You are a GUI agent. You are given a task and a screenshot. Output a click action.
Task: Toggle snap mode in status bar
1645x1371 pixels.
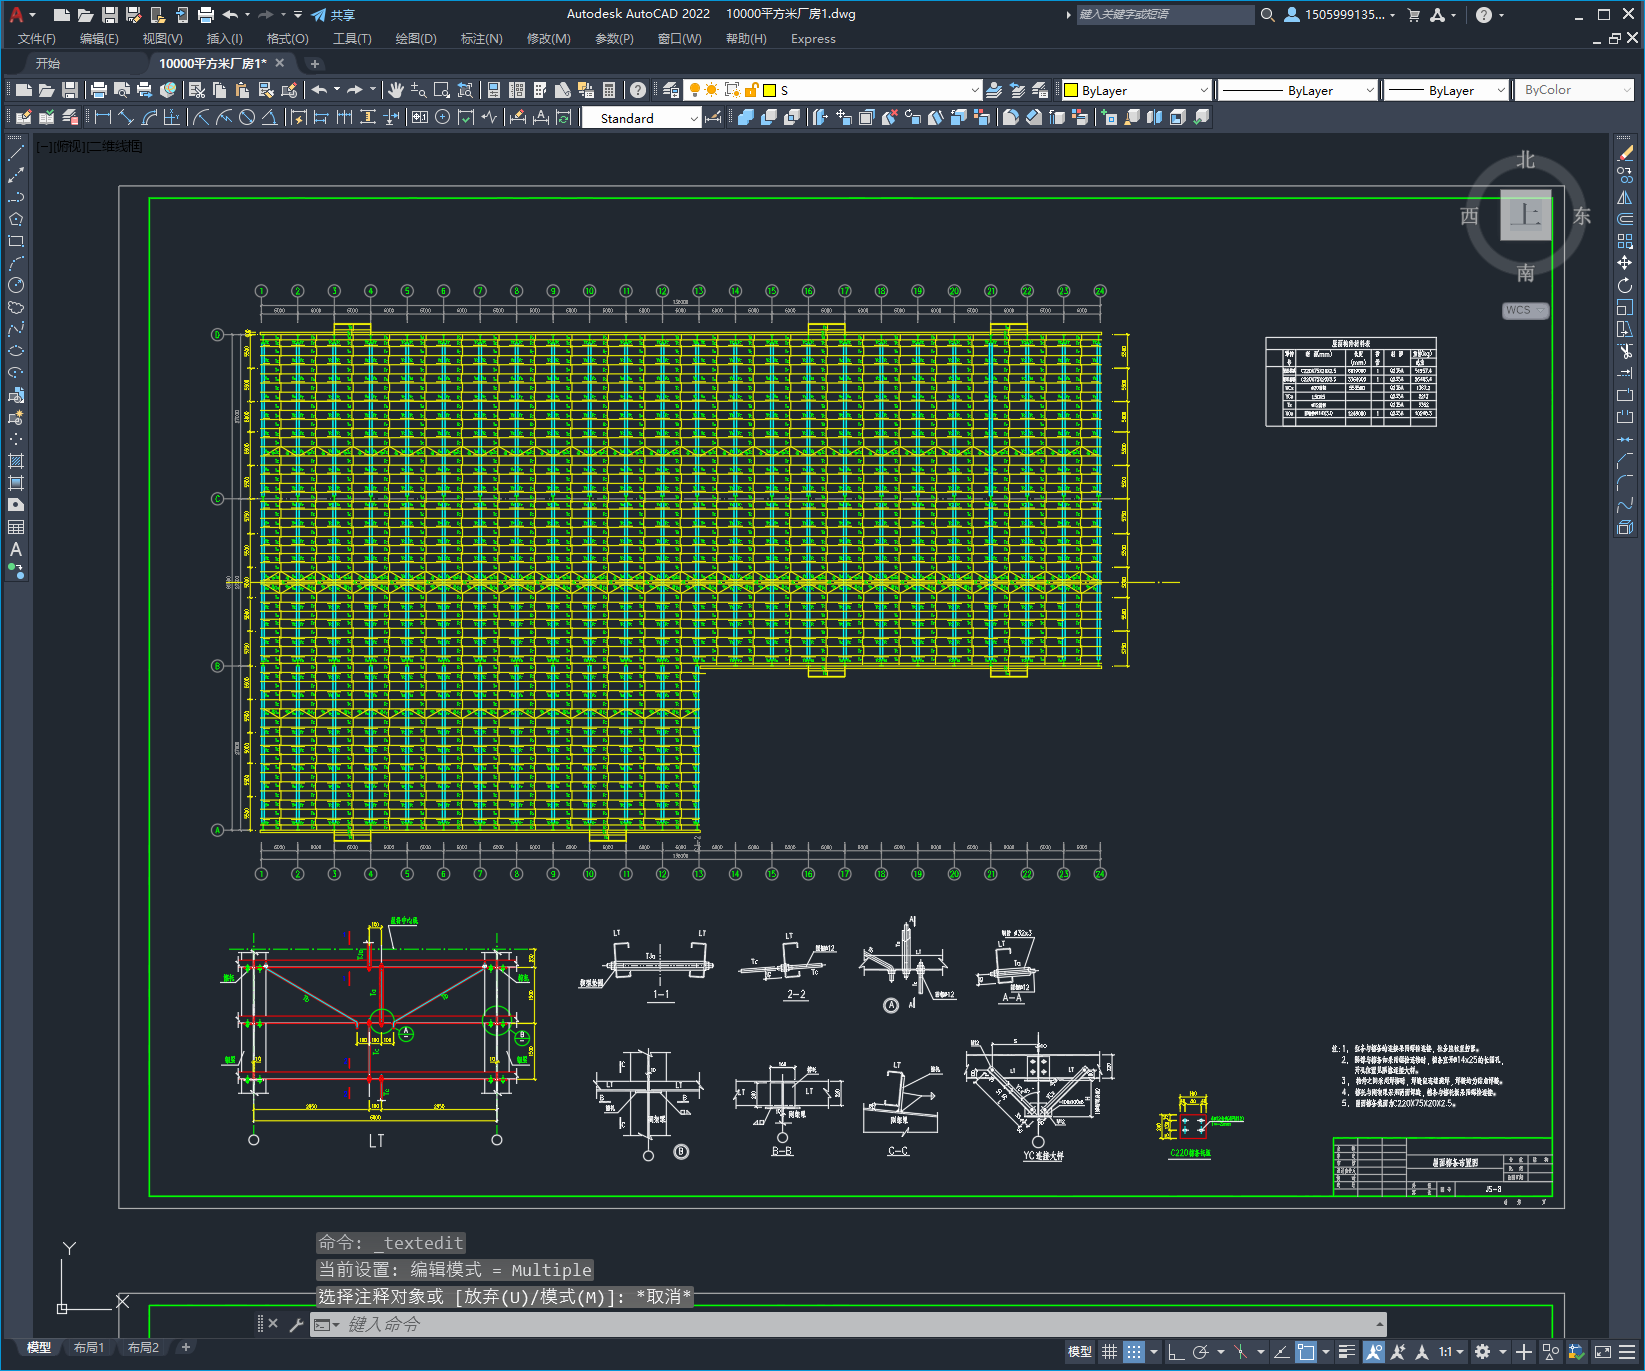pyautogui.click(x=1133, y=1352)
